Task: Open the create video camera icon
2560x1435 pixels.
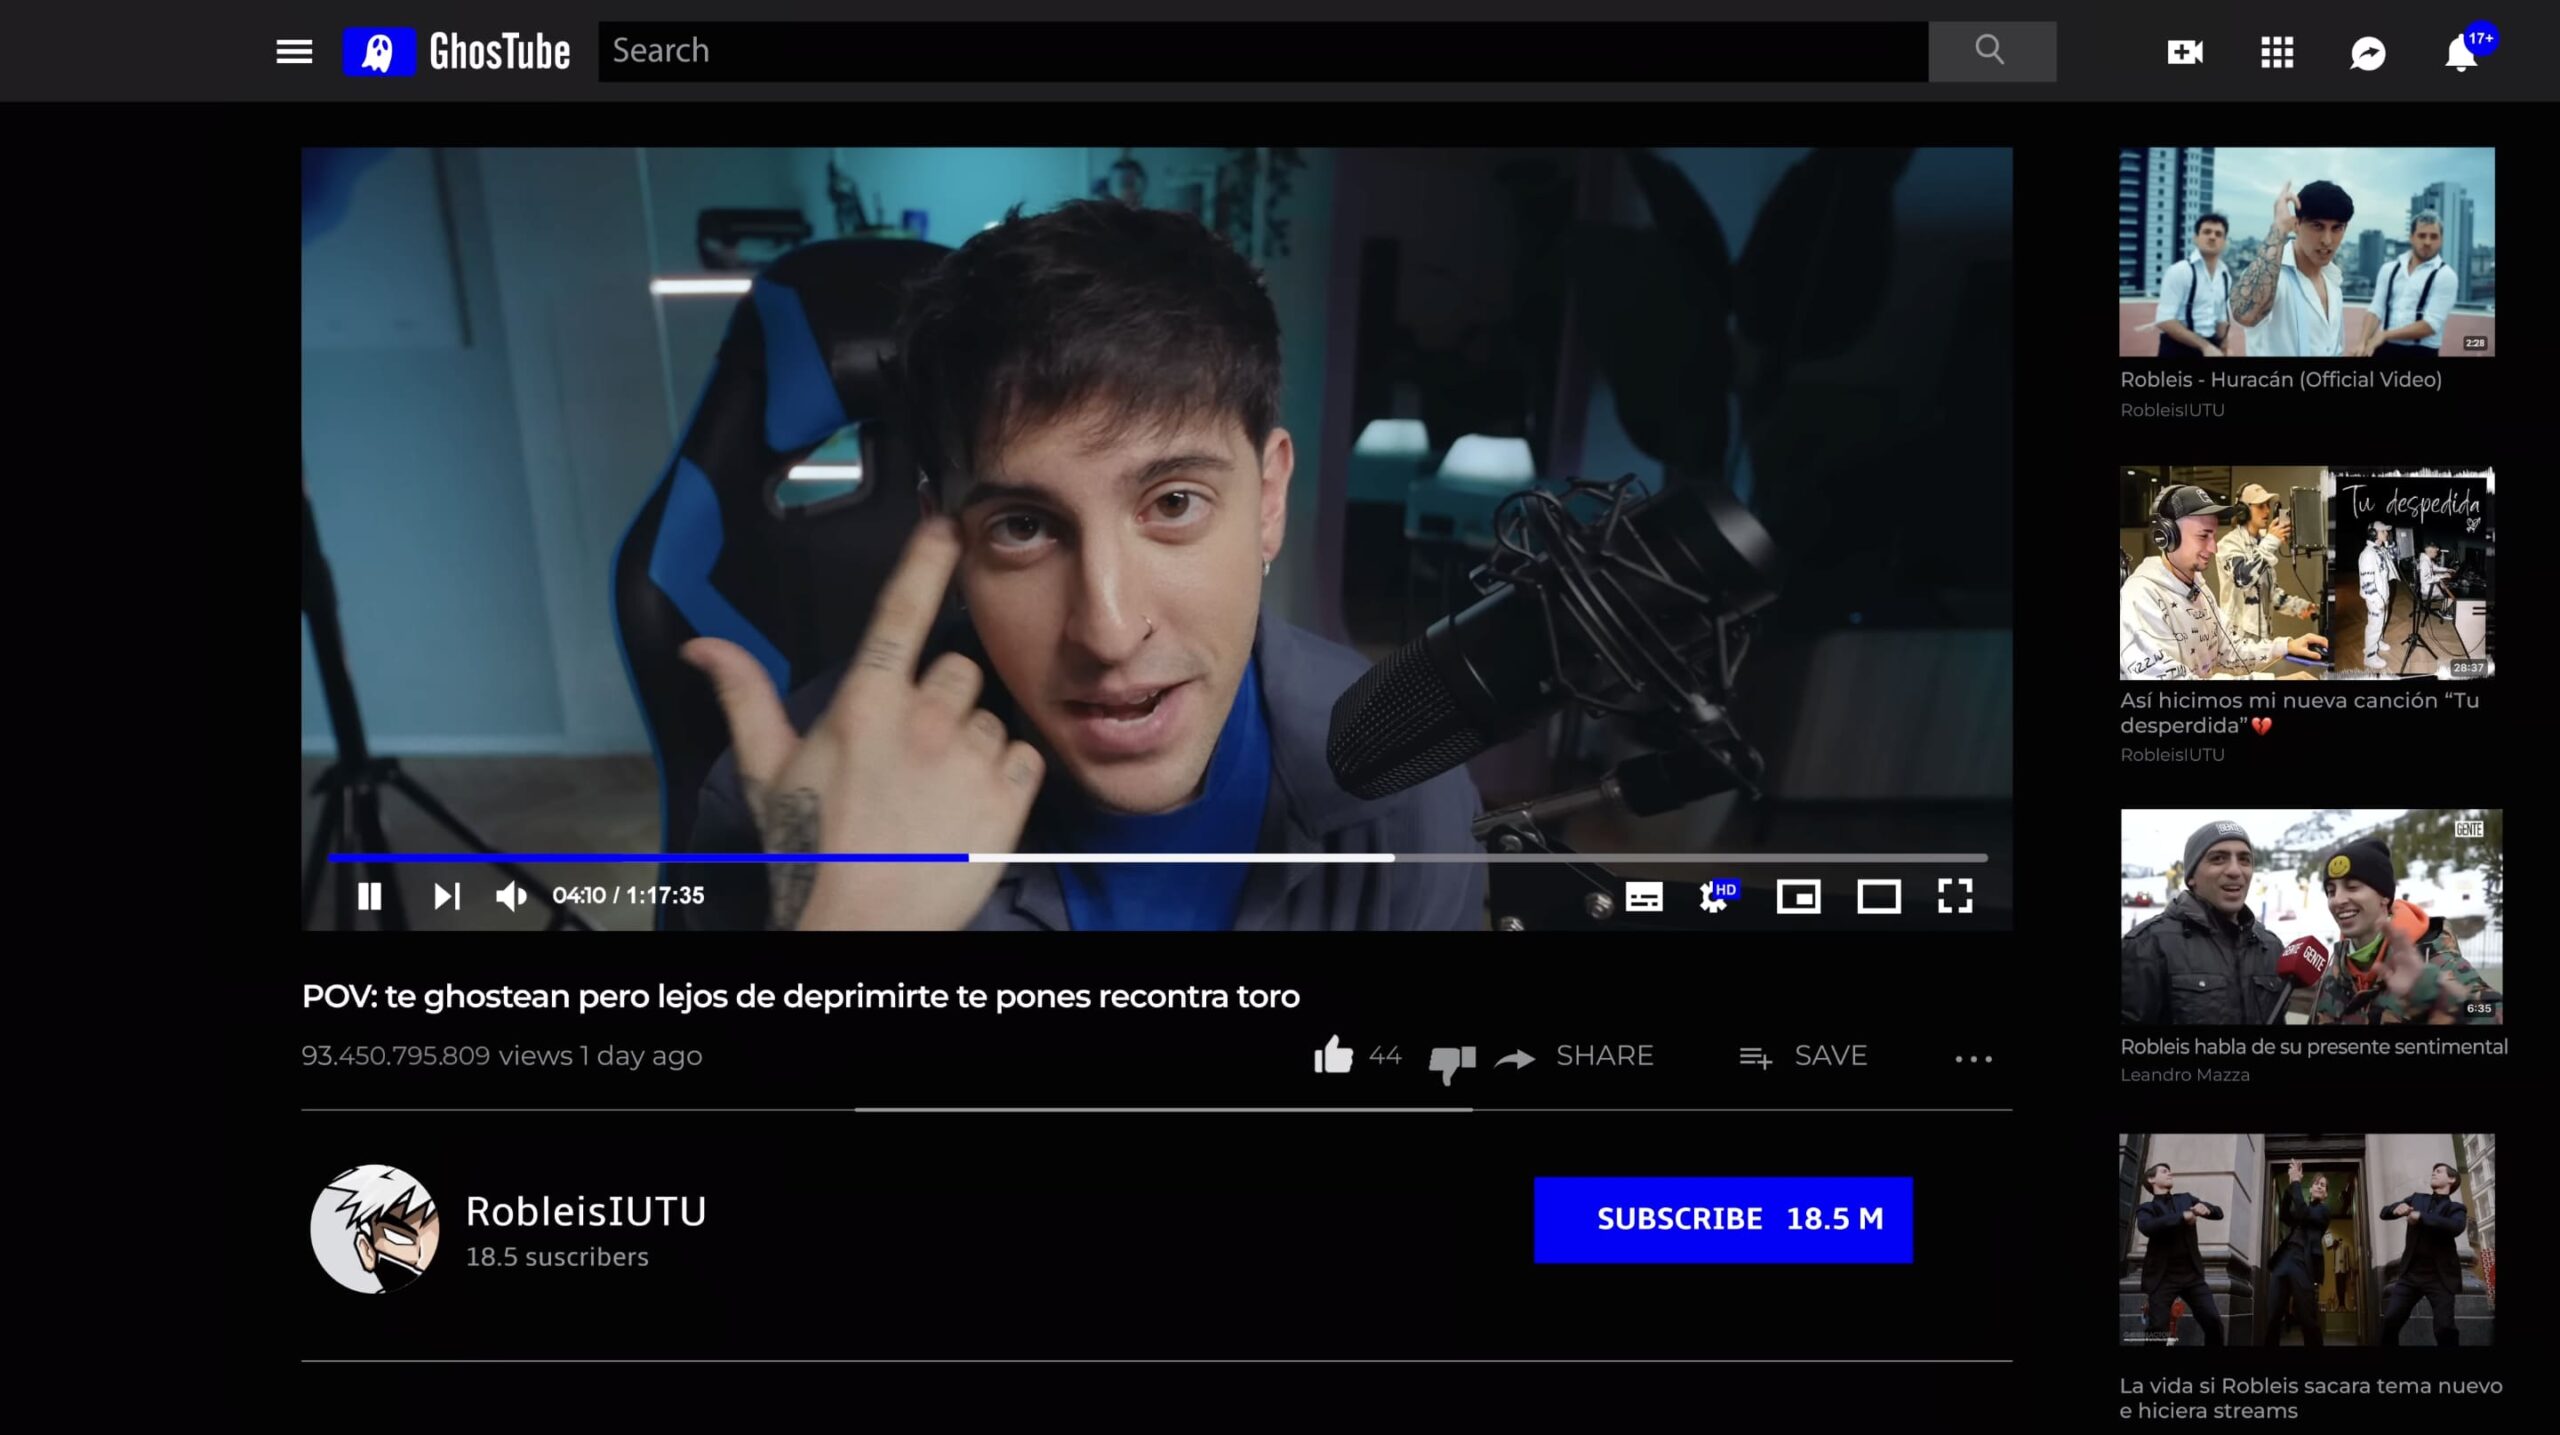Action: [x=2185, y=52]
